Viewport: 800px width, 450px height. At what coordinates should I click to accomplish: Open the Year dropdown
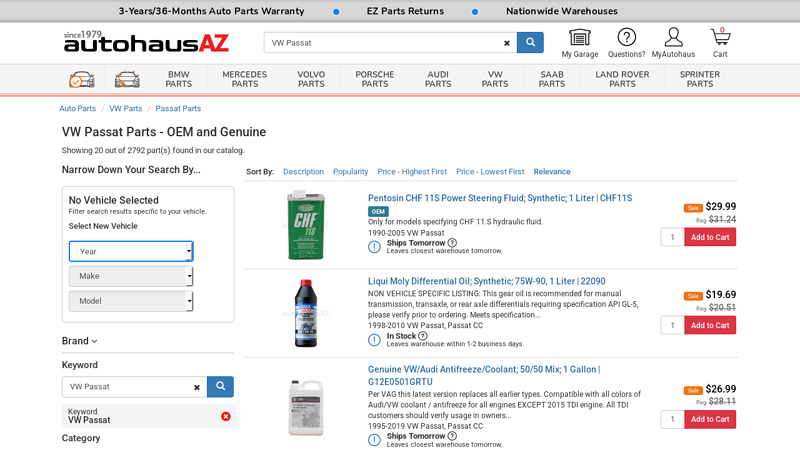131,251
